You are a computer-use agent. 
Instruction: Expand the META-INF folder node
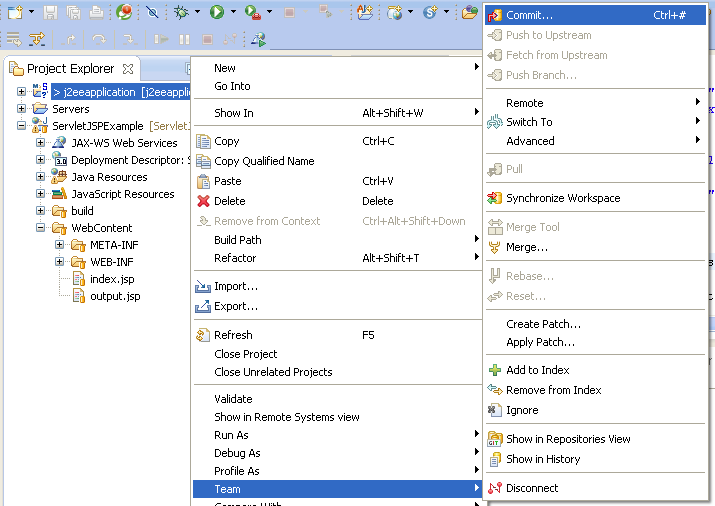click(59, 244)
